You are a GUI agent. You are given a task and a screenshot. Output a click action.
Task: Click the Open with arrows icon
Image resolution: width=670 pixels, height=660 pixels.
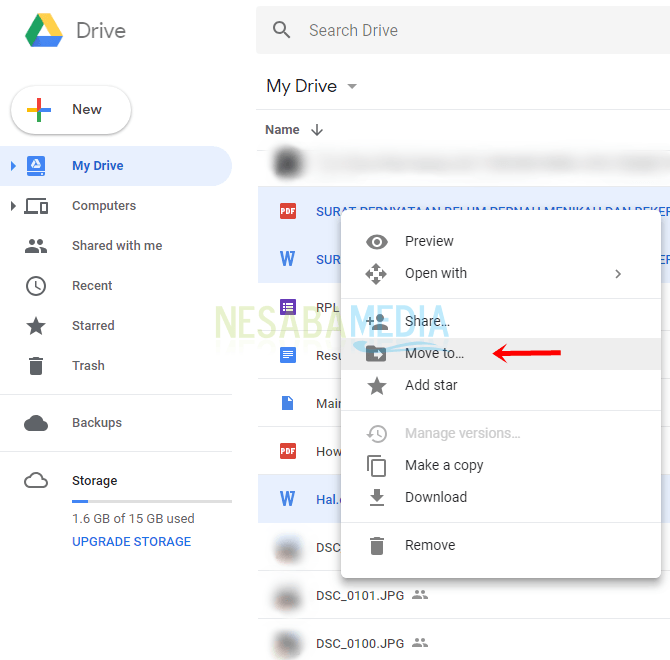376,274
